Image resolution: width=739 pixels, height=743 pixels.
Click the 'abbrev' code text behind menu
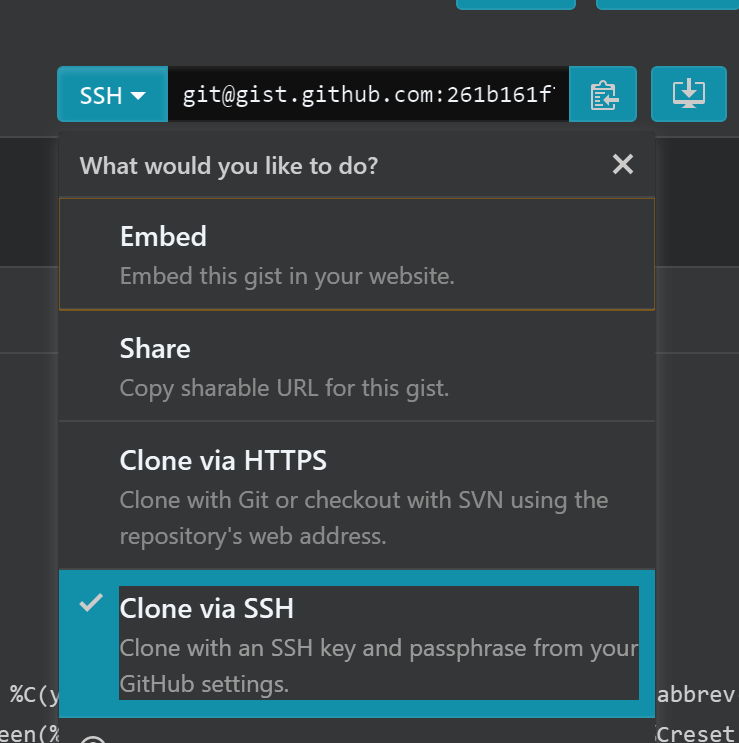click(695, 695)
